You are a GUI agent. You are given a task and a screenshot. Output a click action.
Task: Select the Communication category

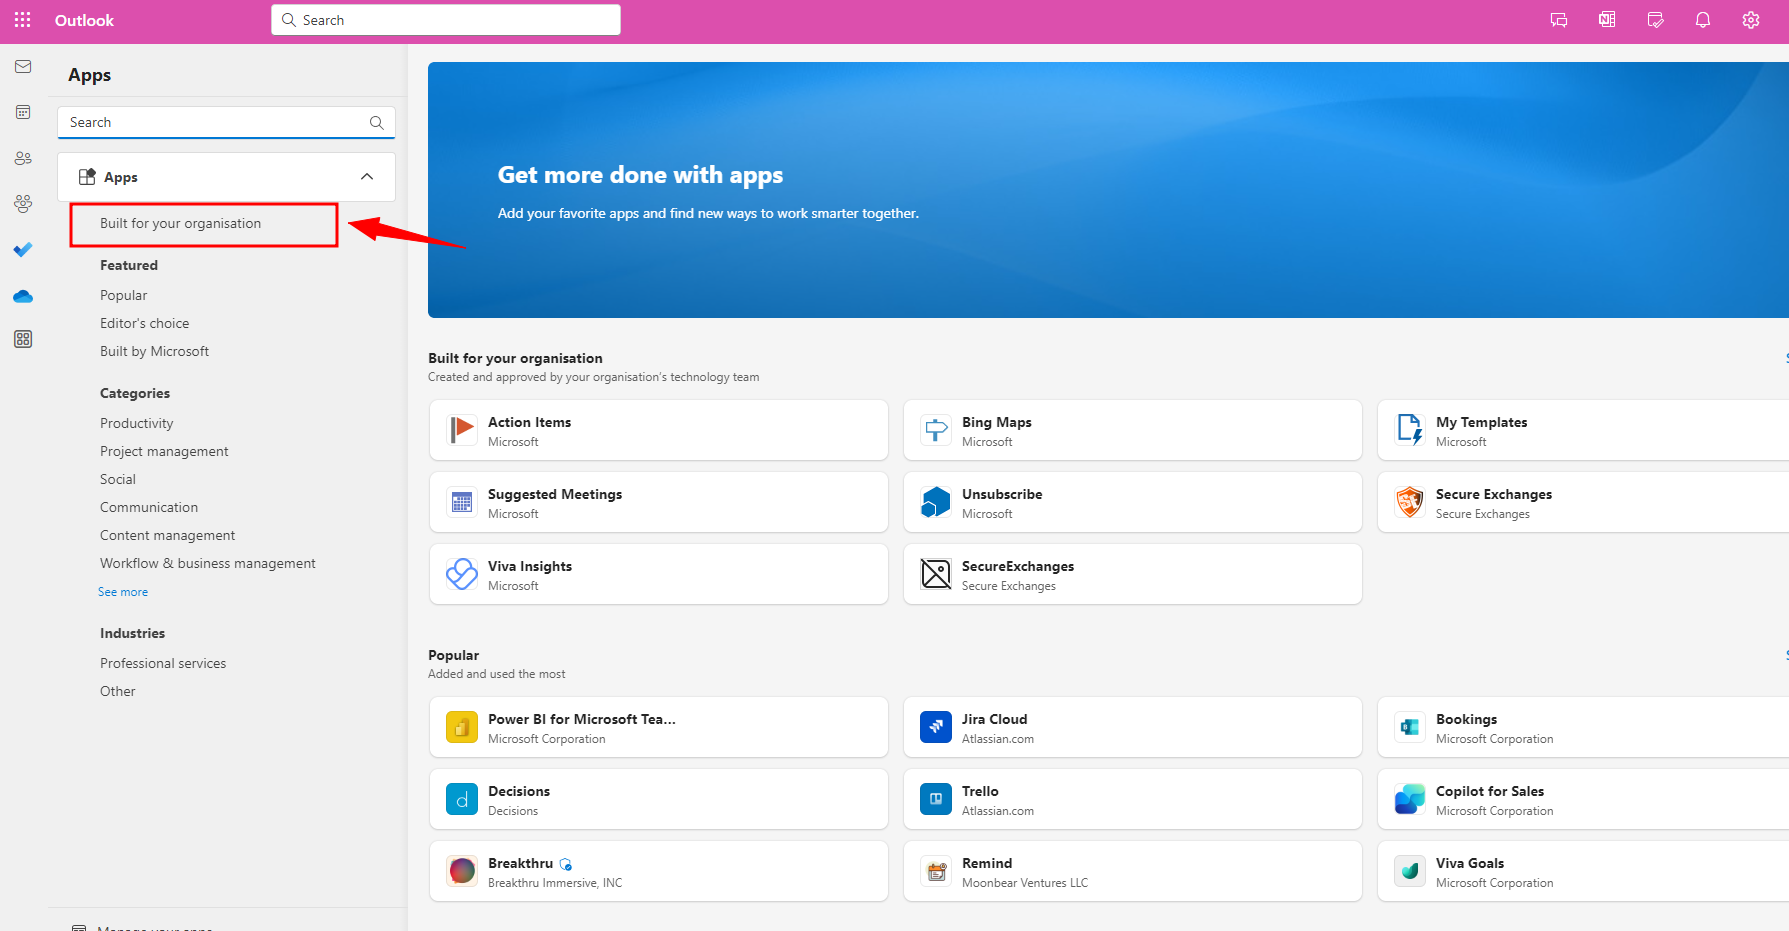click(149, 508)
